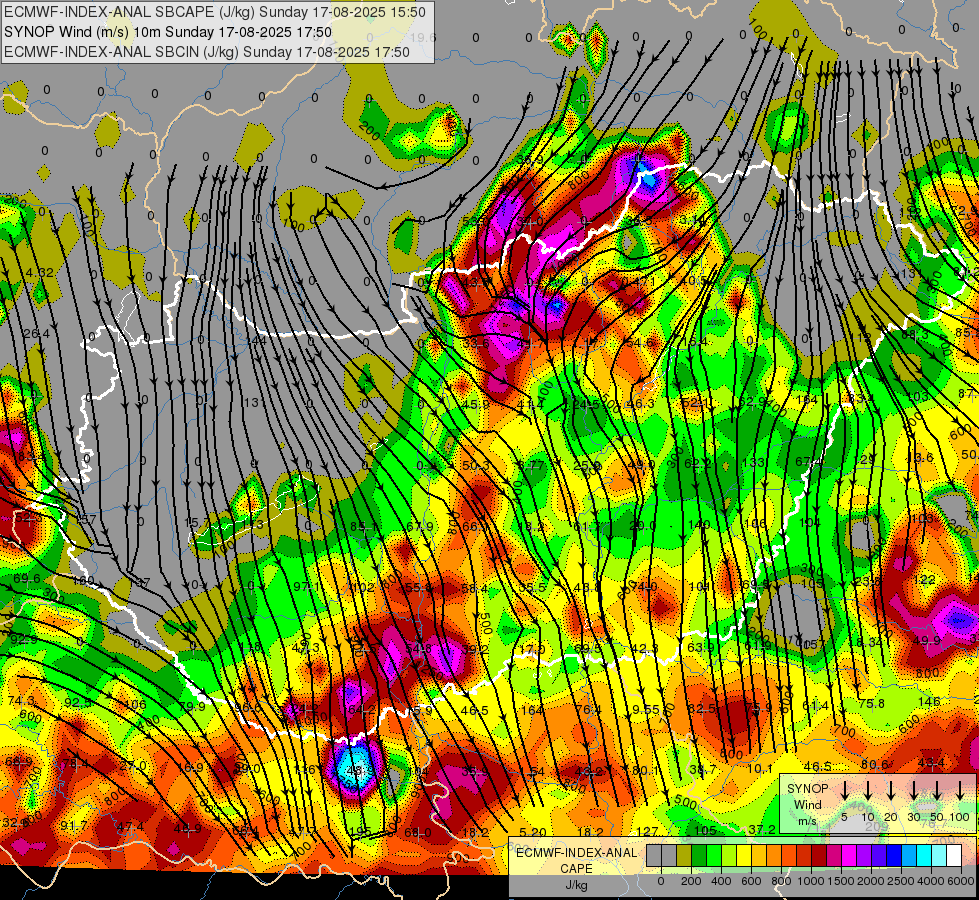Click the '2500' tick label on color bar
The width and height of the screenshot is (979, 900).
pos(901,881)
